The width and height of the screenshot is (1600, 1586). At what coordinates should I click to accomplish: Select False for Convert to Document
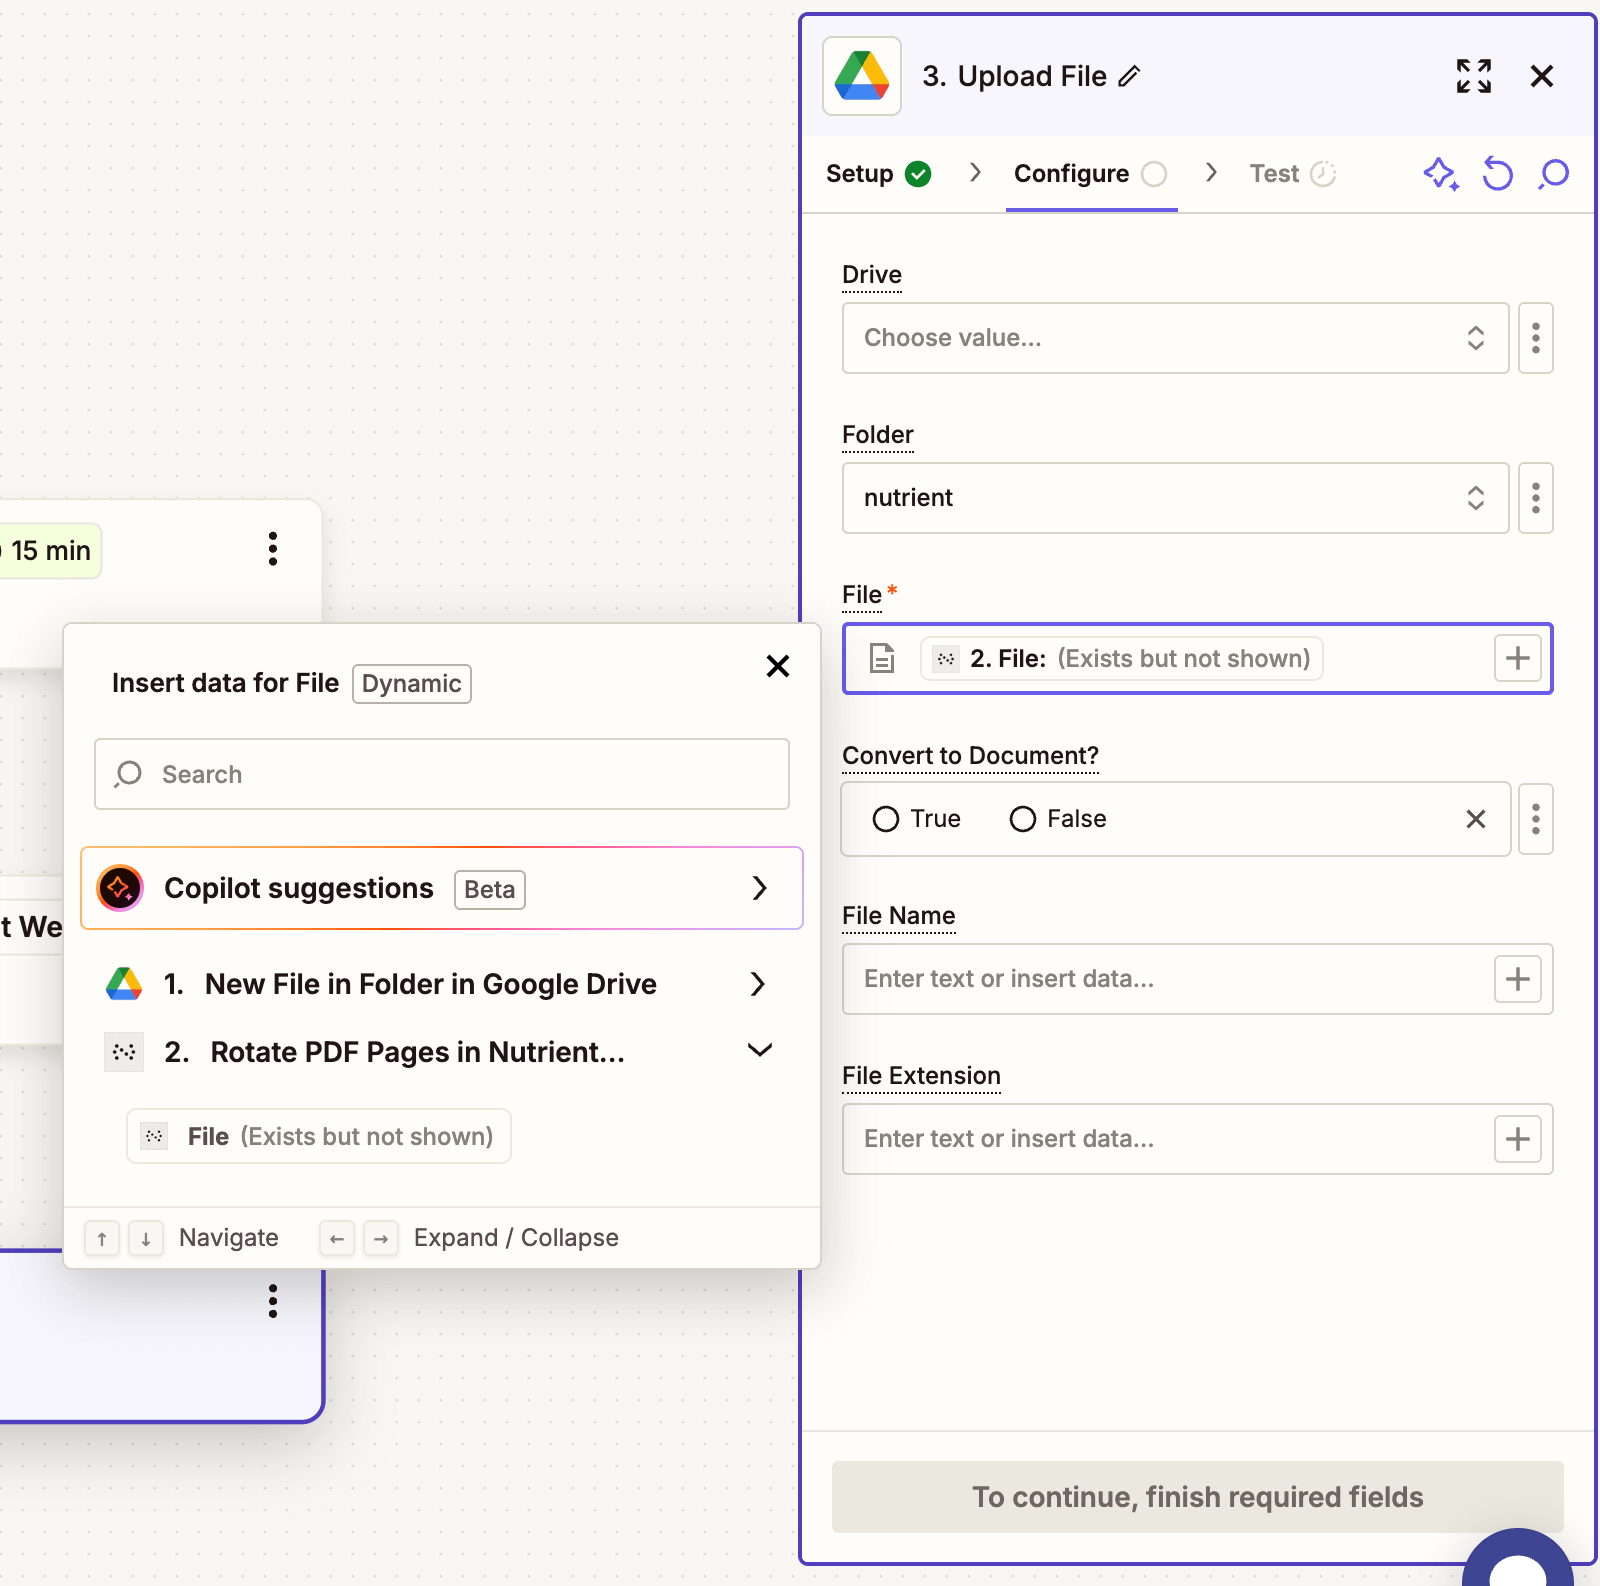pyautogui.click(x=1022, y=818)
